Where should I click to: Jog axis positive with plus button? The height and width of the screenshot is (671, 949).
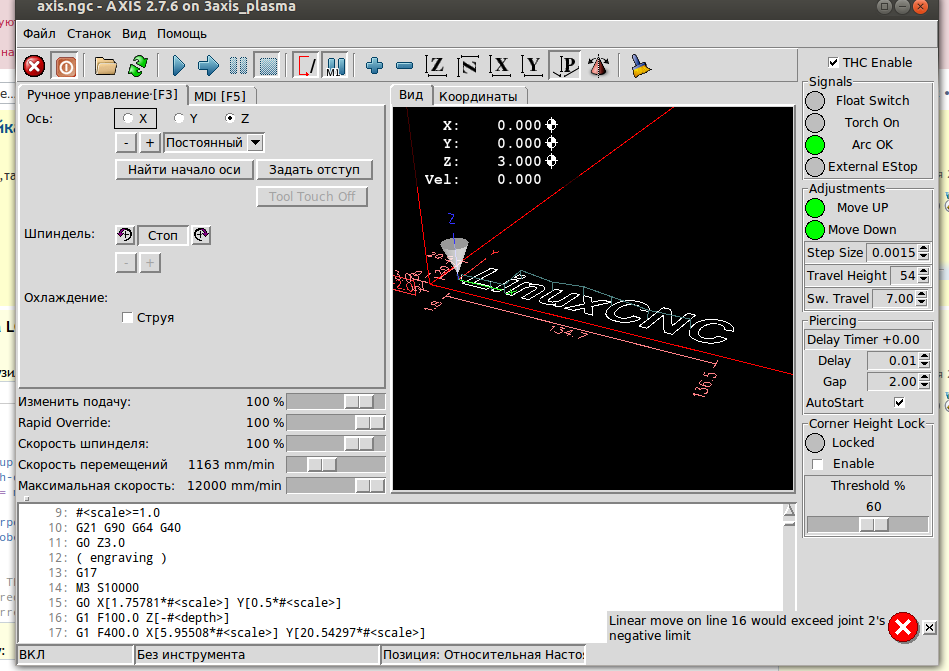pos(149,143)
